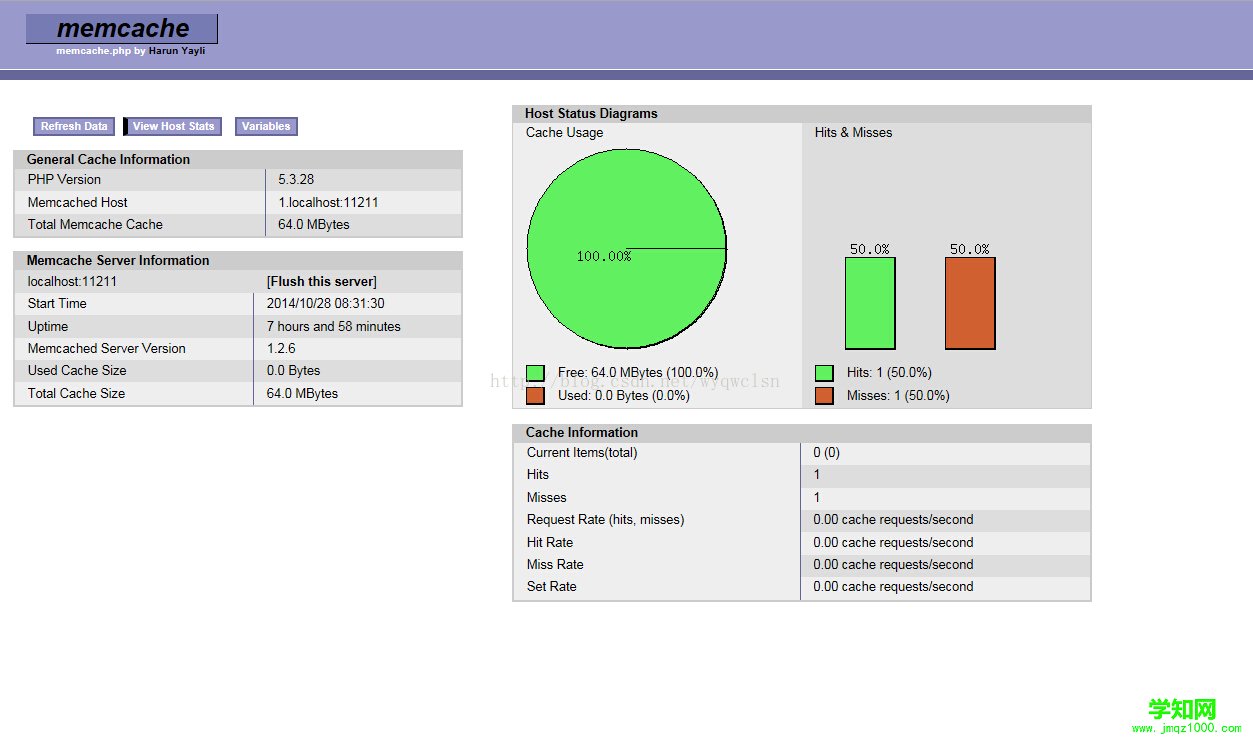
Task: Click the Misses: 1 (50.0%) legend text
Action: [898, 396]
